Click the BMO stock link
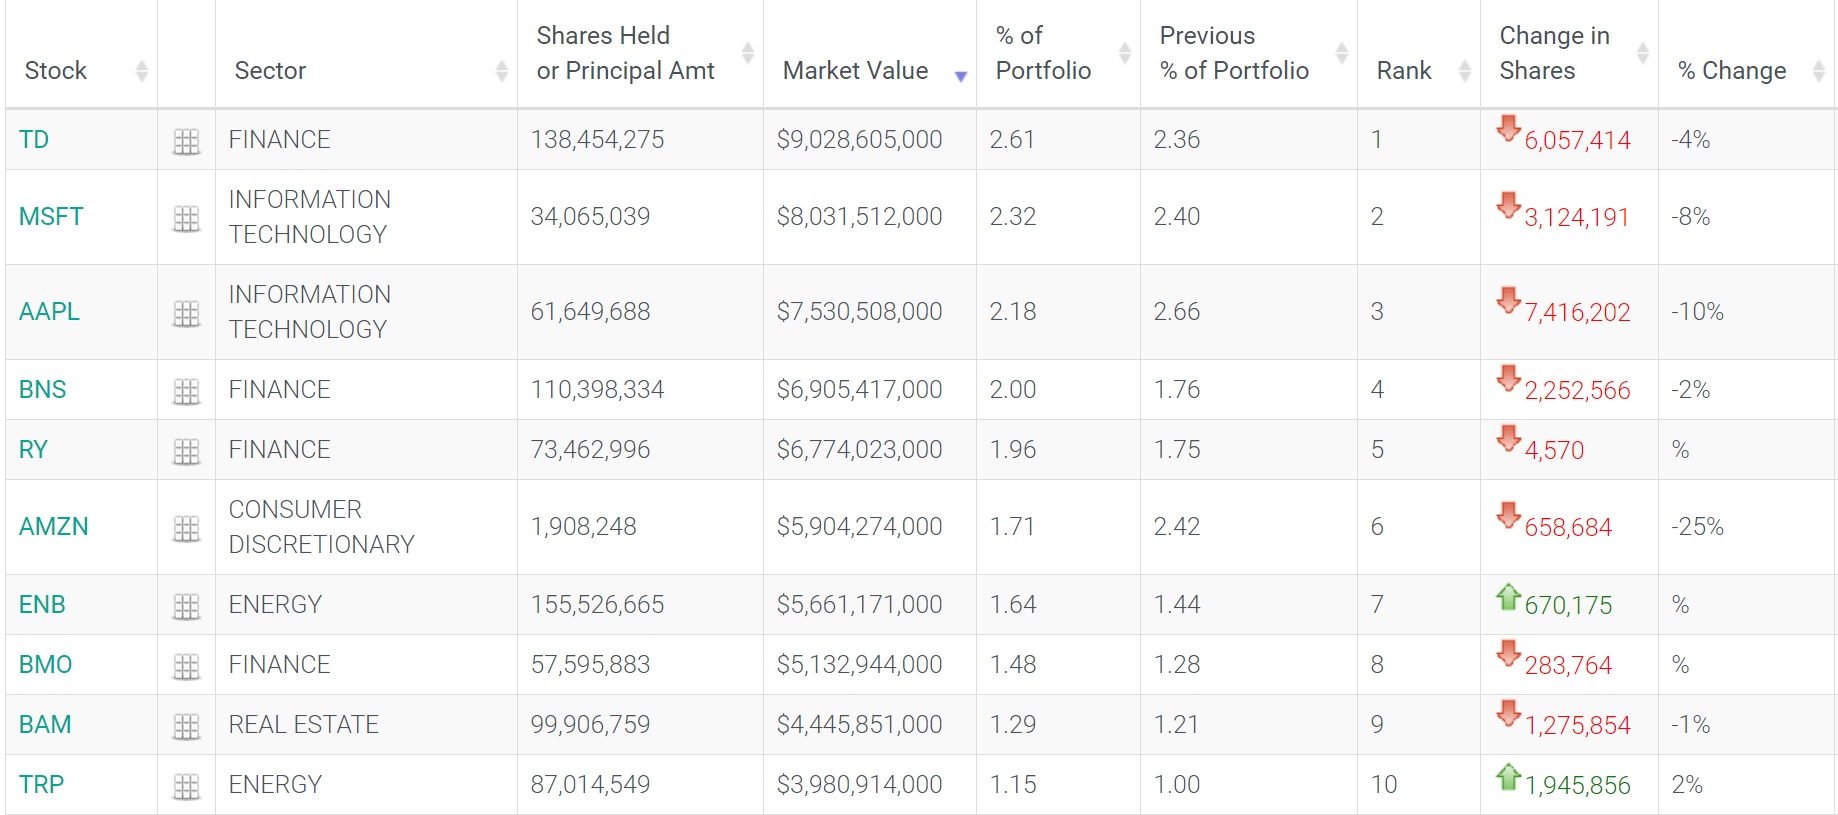The width and height of the screenshot is (1838, 815). point(46,665)
